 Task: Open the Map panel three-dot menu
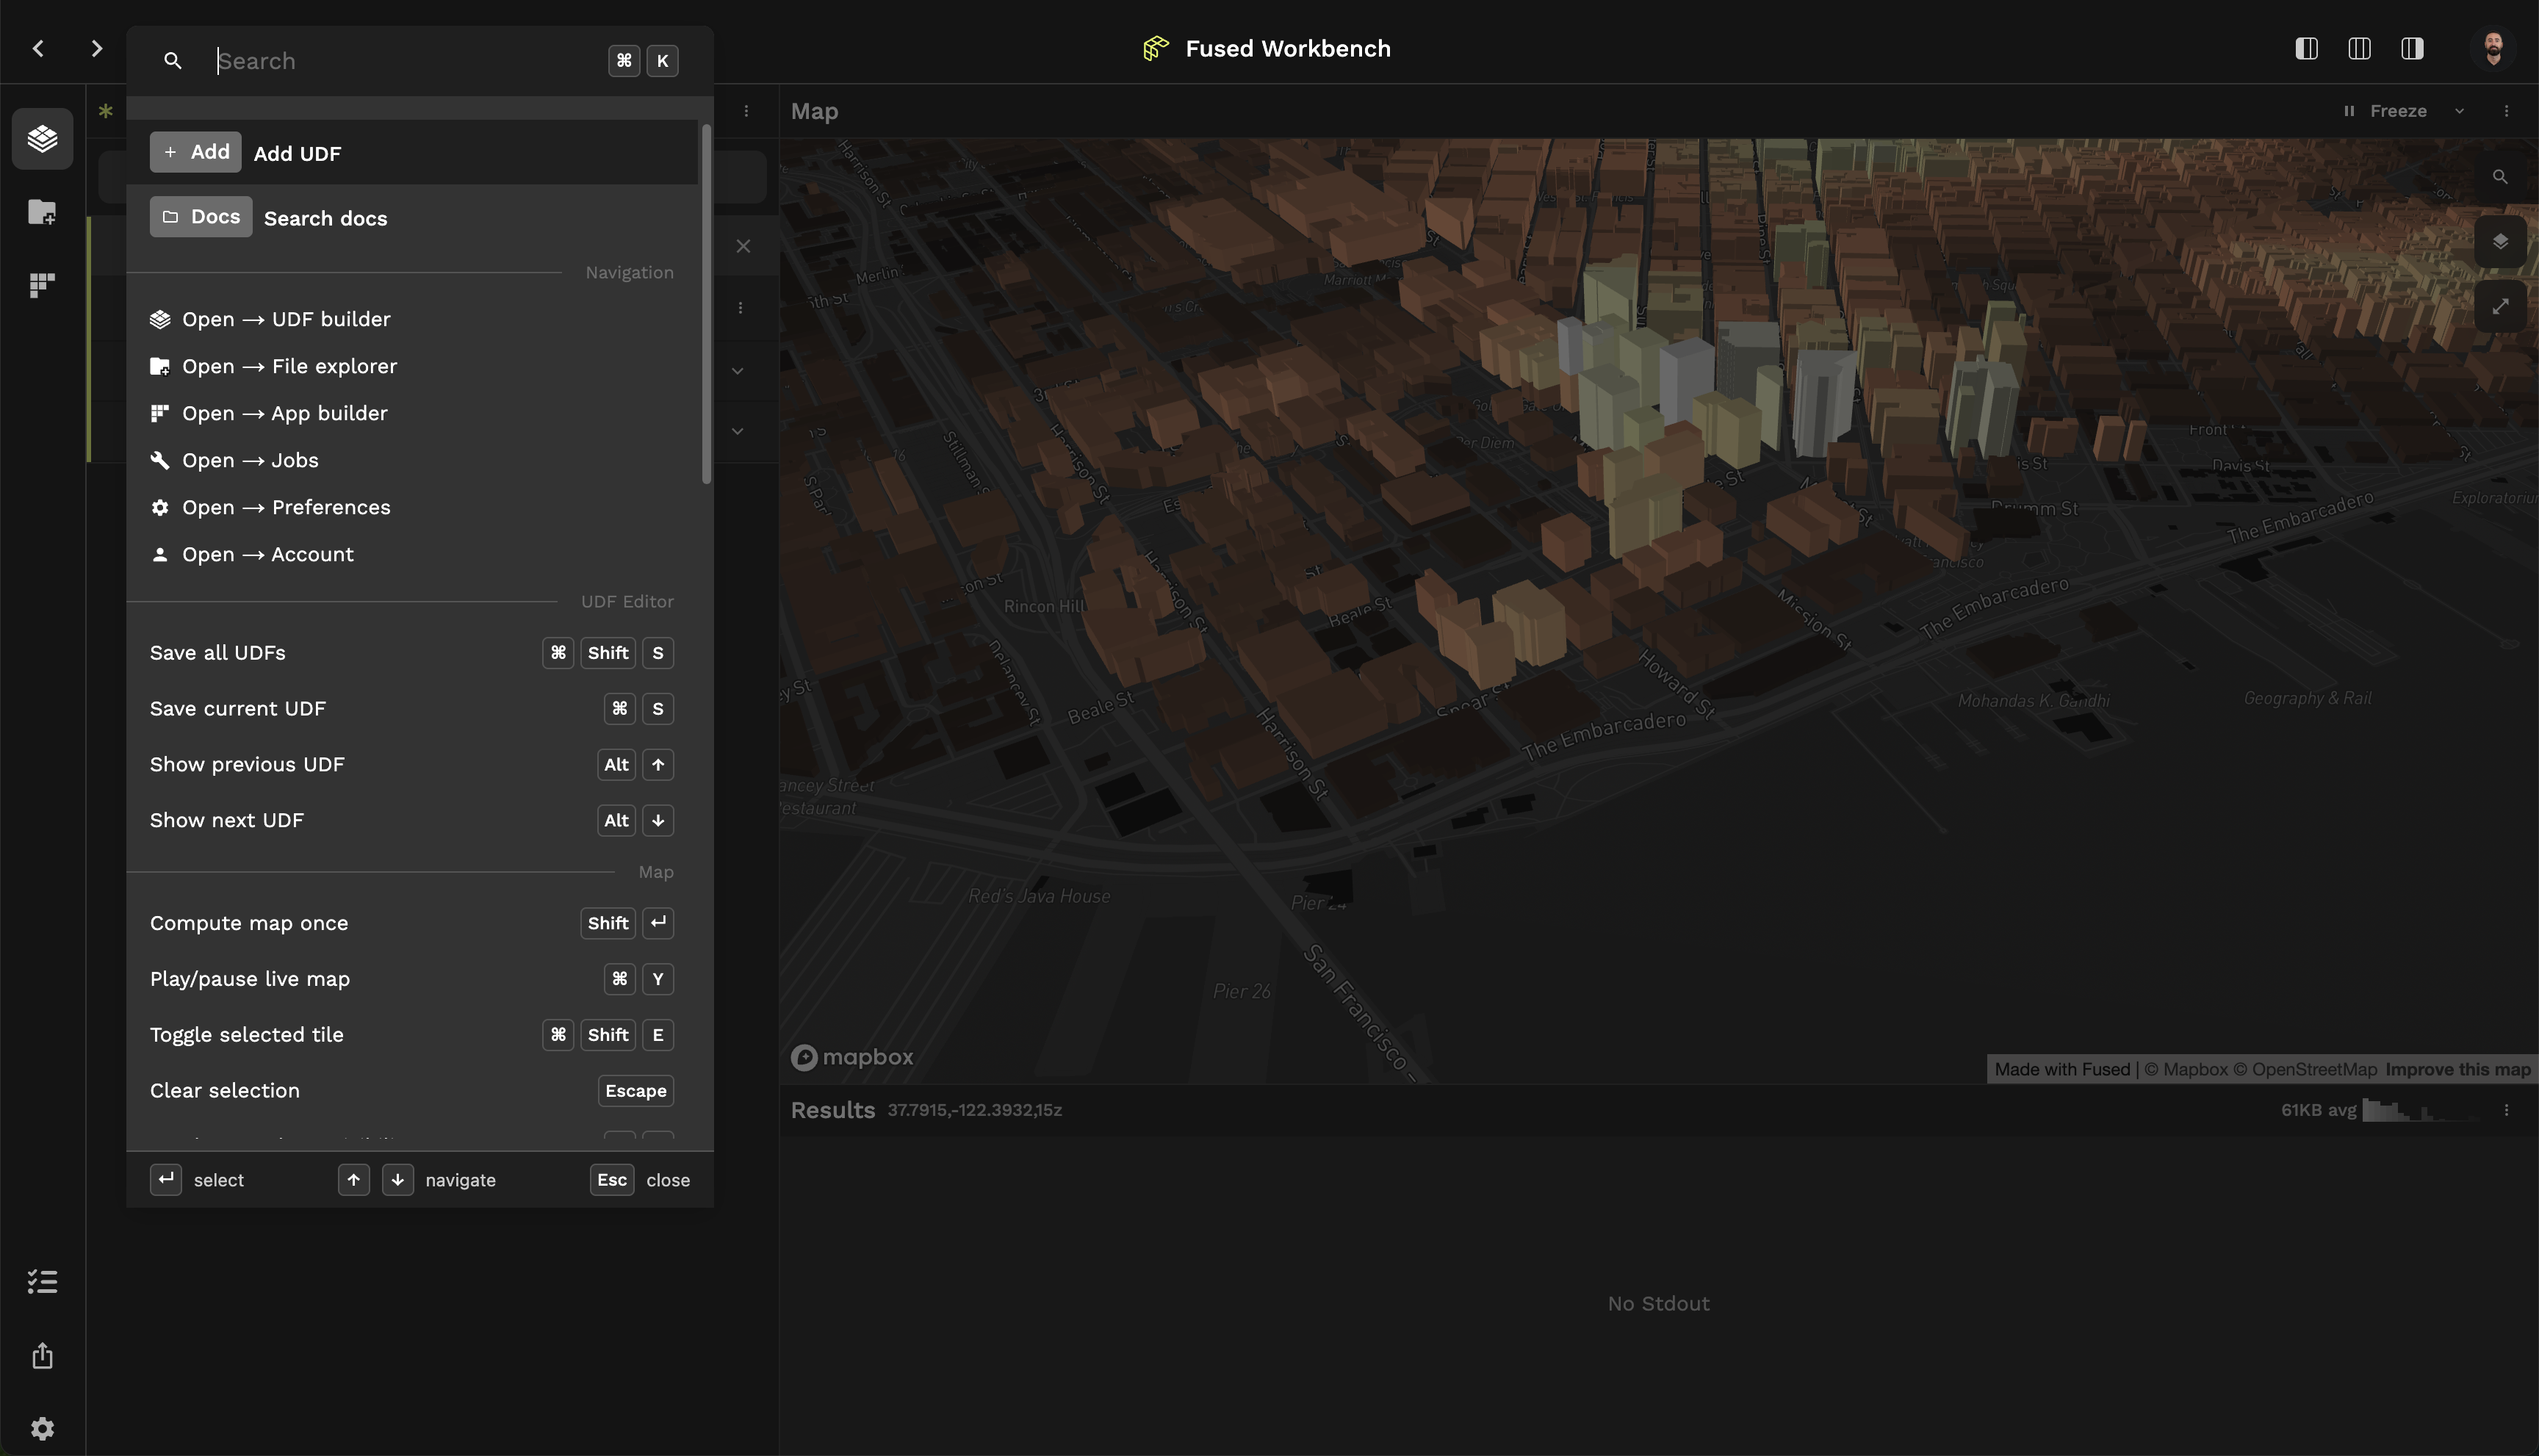pos(2506,111)
